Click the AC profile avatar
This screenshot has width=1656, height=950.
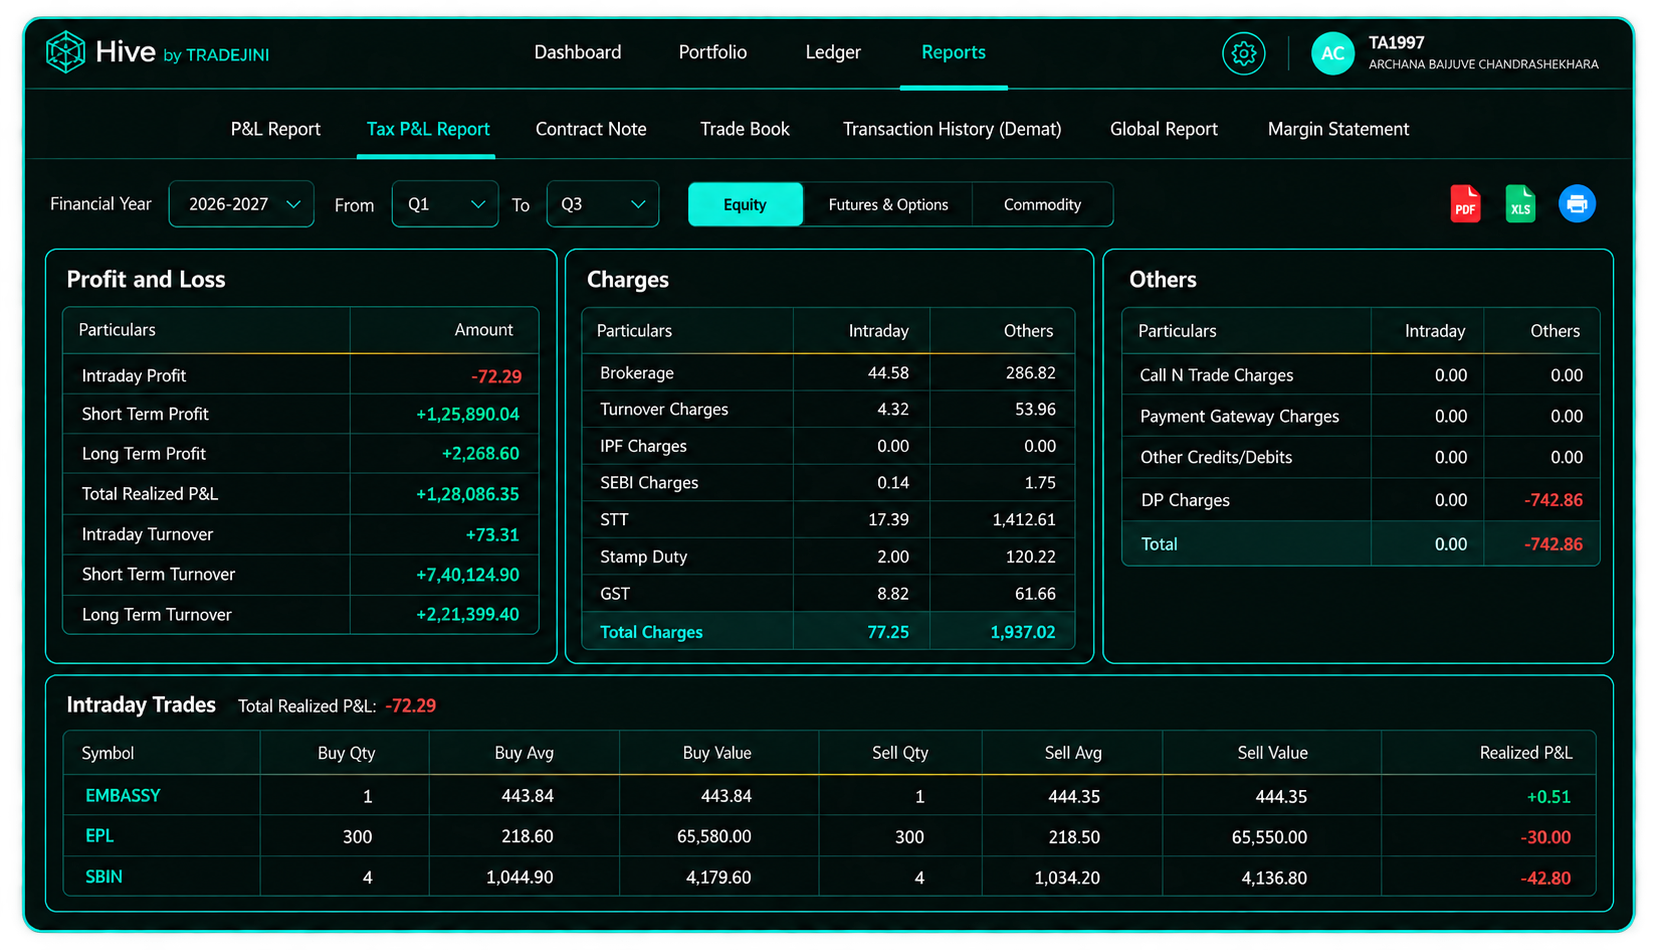[1332, 53]
